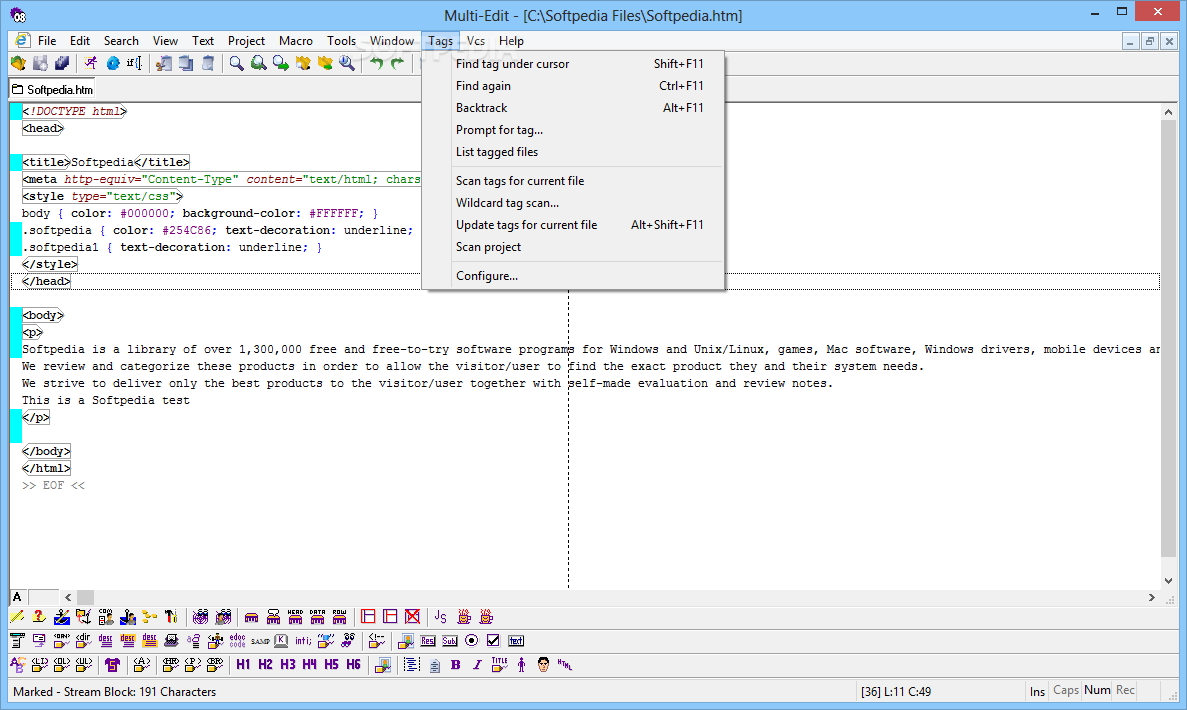Click the table DATA icon

pos(317,617)
